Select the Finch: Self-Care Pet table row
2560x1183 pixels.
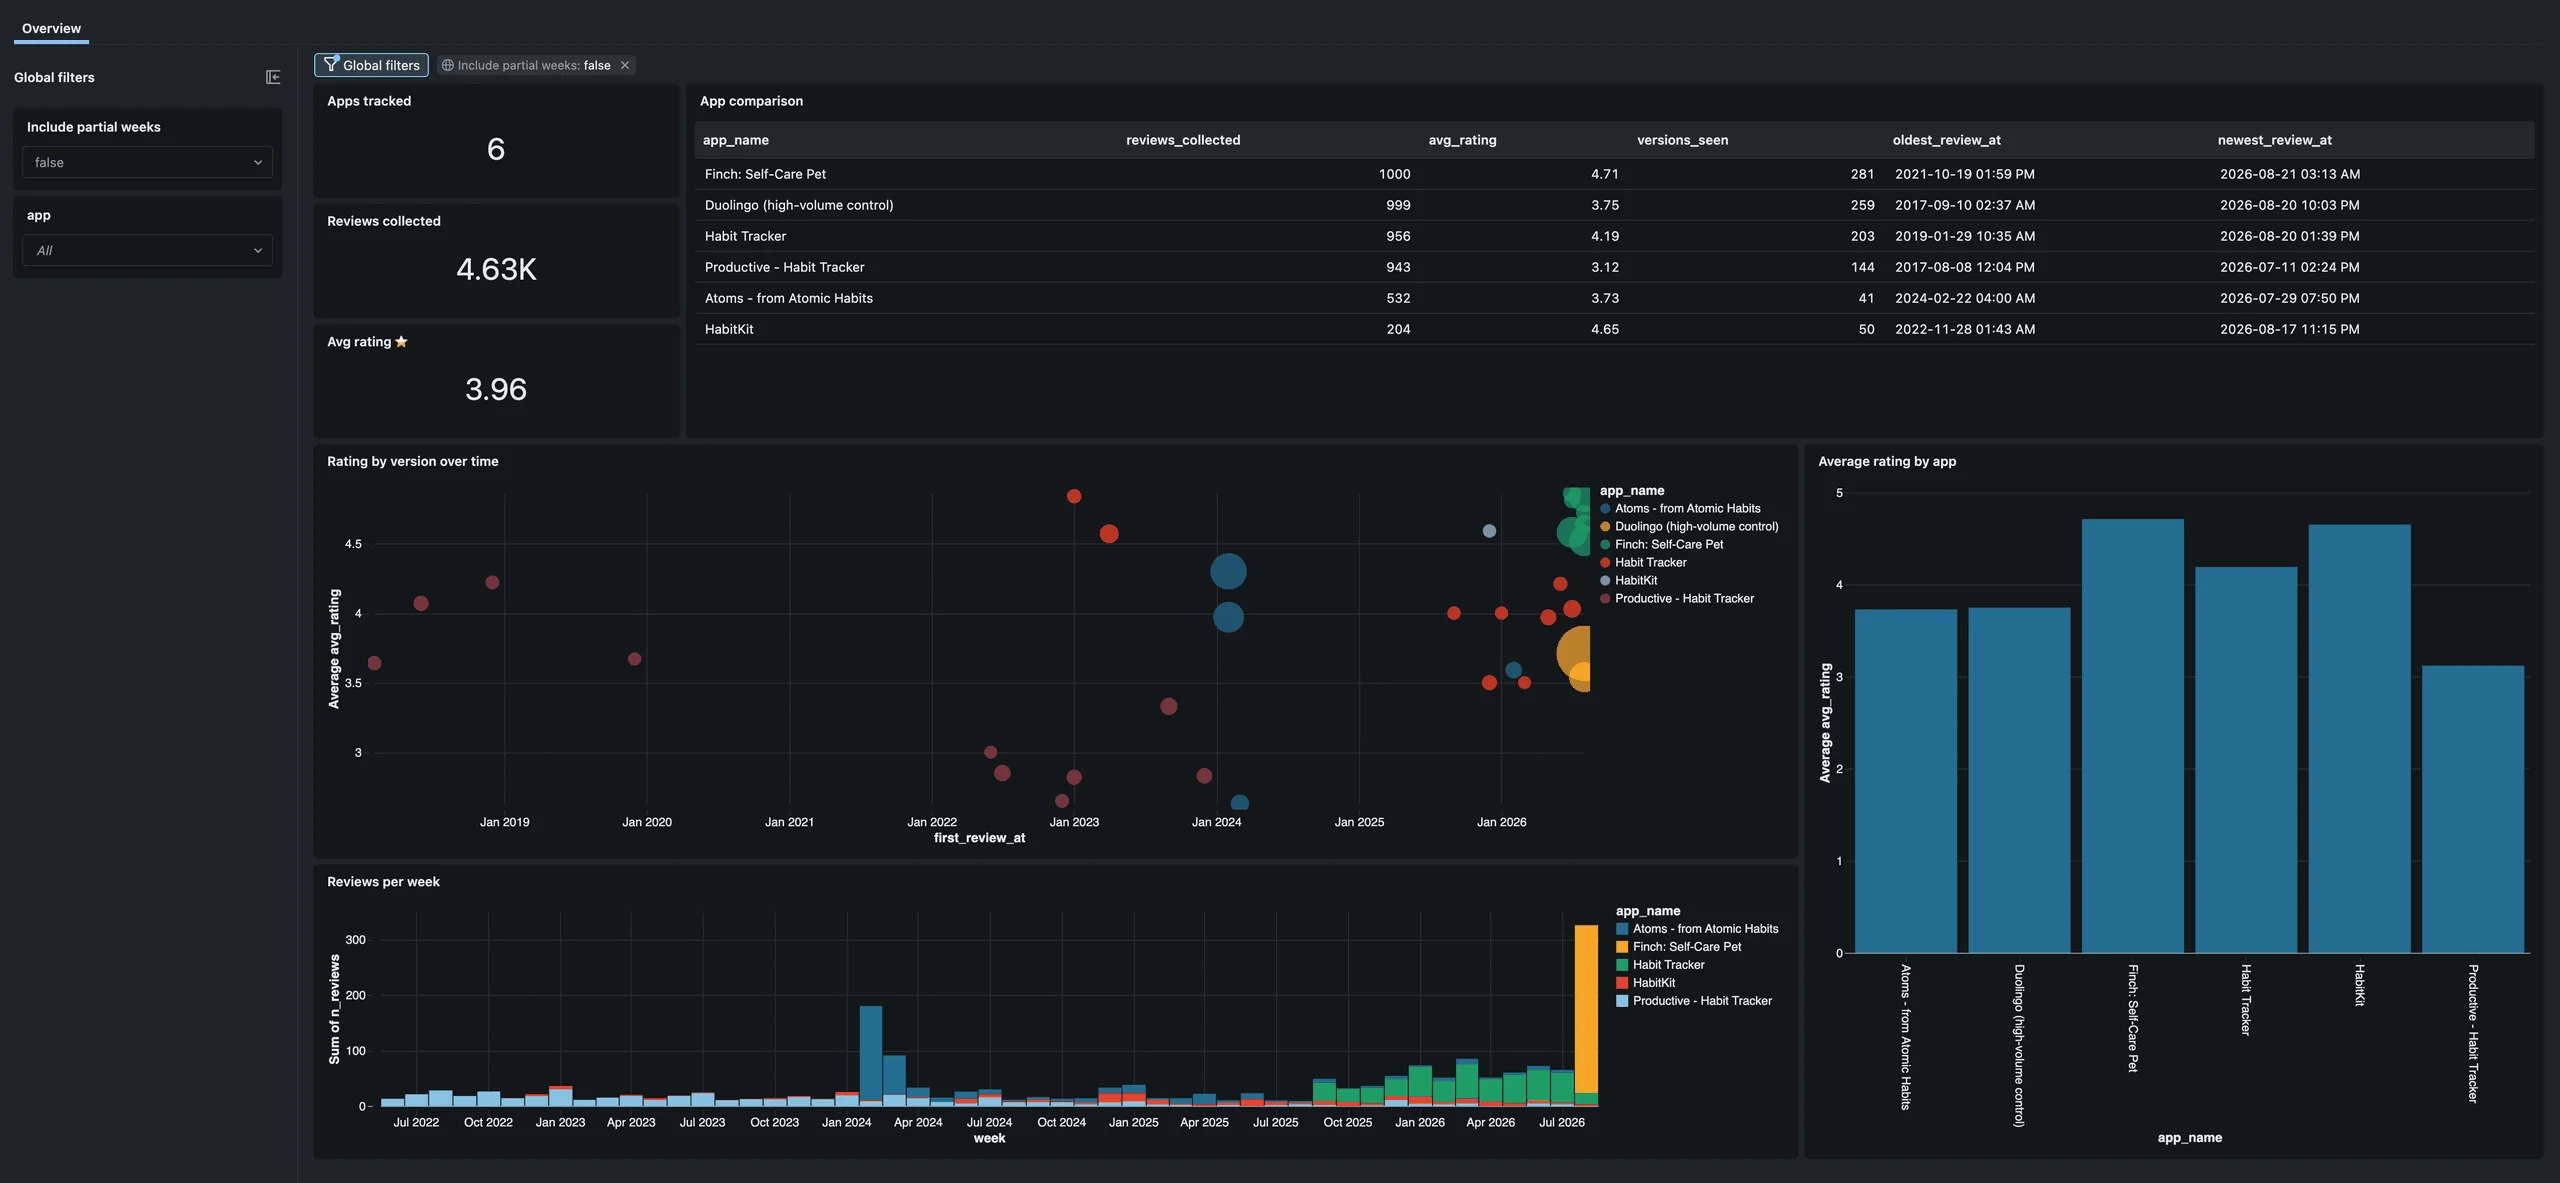pos(1614,174)
